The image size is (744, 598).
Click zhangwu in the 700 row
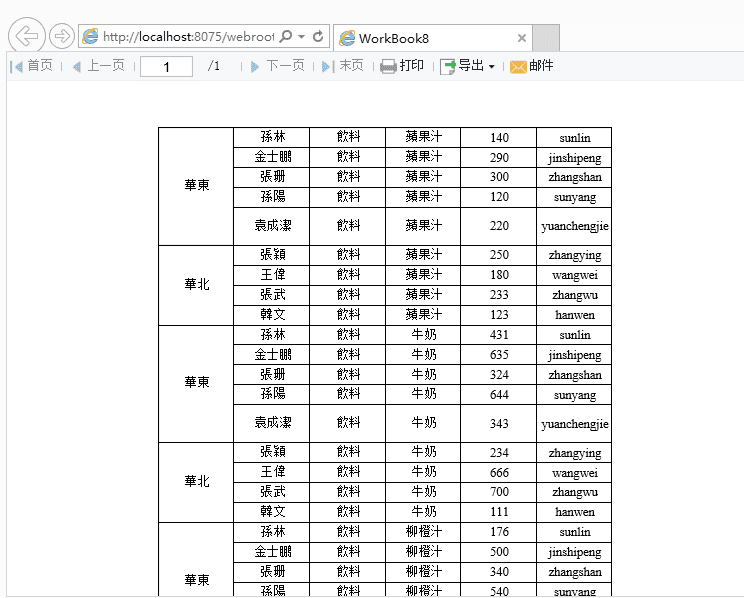tap(575, 493)
